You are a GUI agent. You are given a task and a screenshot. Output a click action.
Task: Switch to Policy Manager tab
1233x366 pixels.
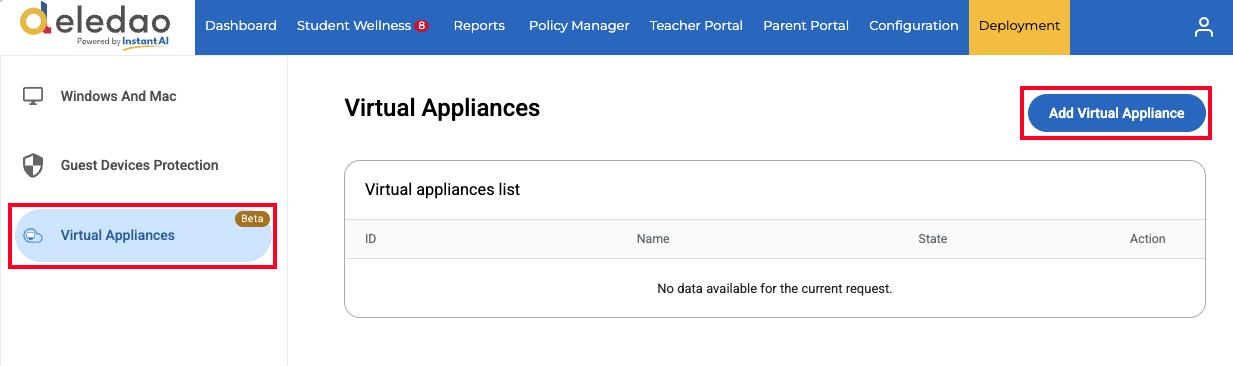(x=579, y=26)
